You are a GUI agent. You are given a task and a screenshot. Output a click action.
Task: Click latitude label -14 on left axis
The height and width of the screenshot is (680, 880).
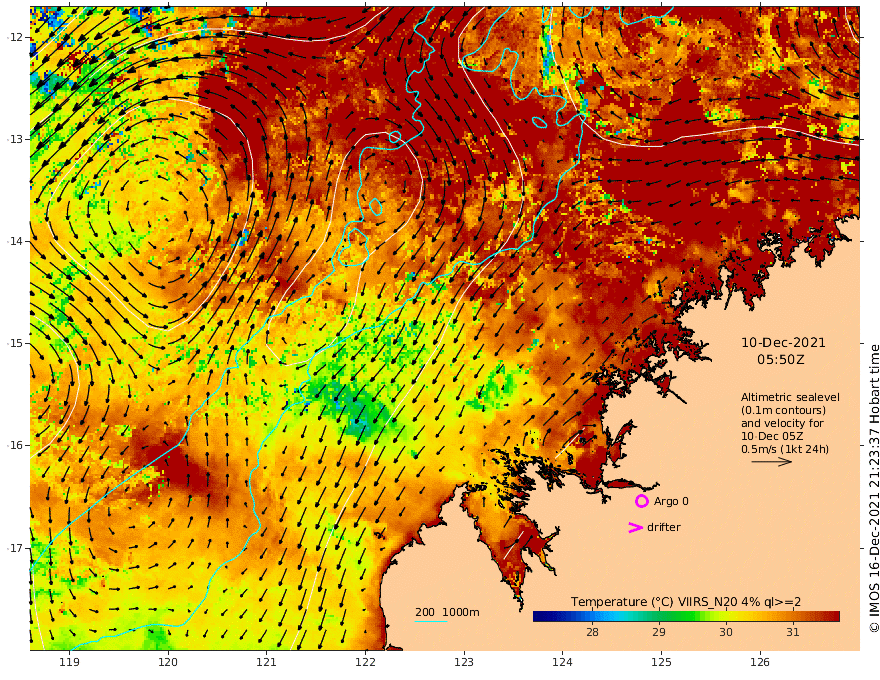[15, 241]
